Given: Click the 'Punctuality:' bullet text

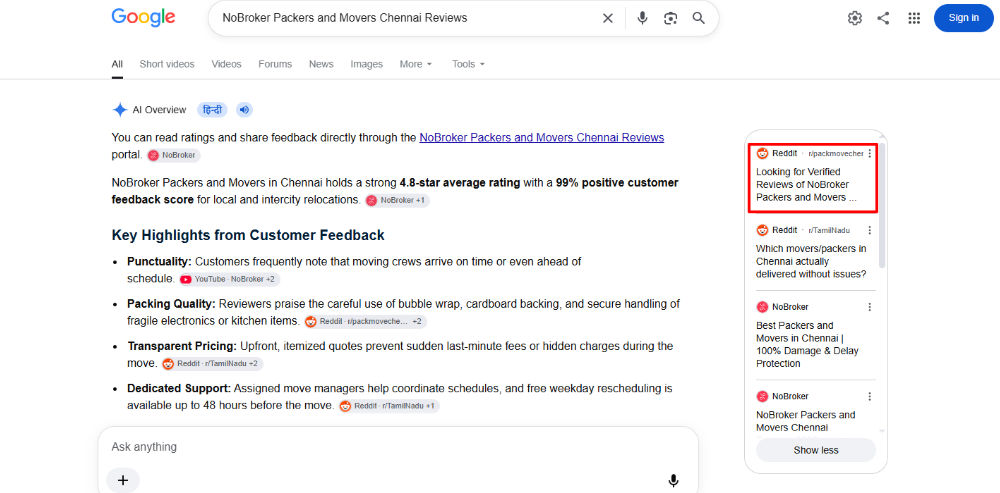Looking at the screenshot, I should click(159, 261).
